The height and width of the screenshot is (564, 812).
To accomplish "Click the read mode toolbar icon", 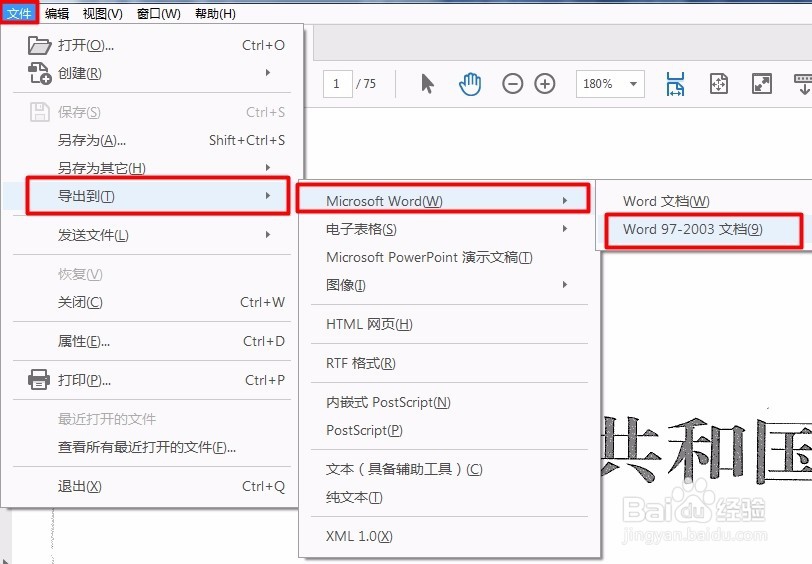I will tap(803, 83).
